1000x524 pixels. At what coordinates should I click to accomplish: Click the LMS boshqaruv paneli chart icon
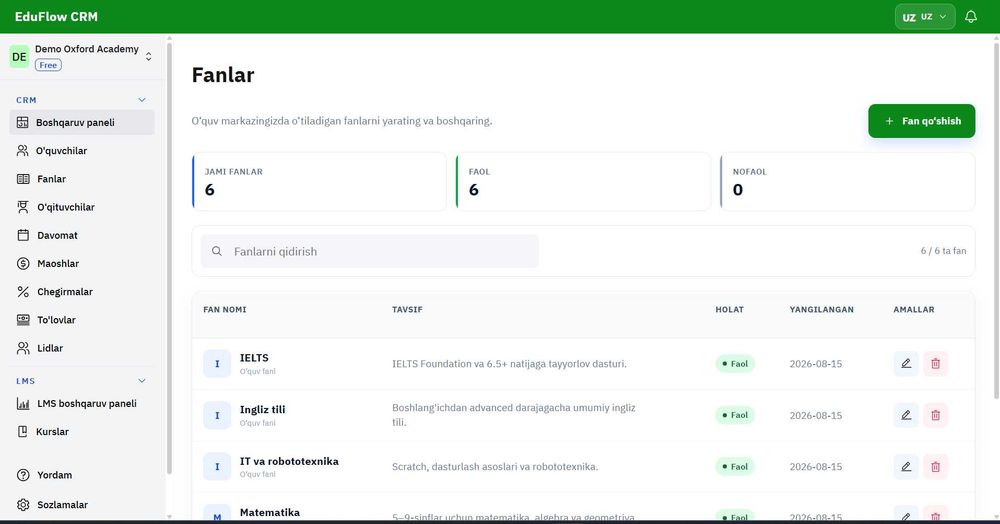23,404
